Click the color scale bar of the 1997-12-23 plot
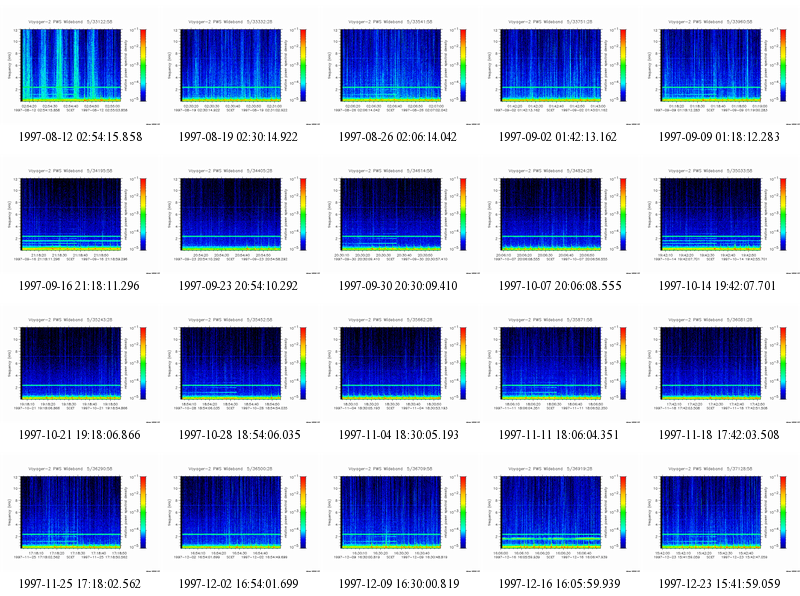Viewport: 800px width, 596px height. pos(783,512)
